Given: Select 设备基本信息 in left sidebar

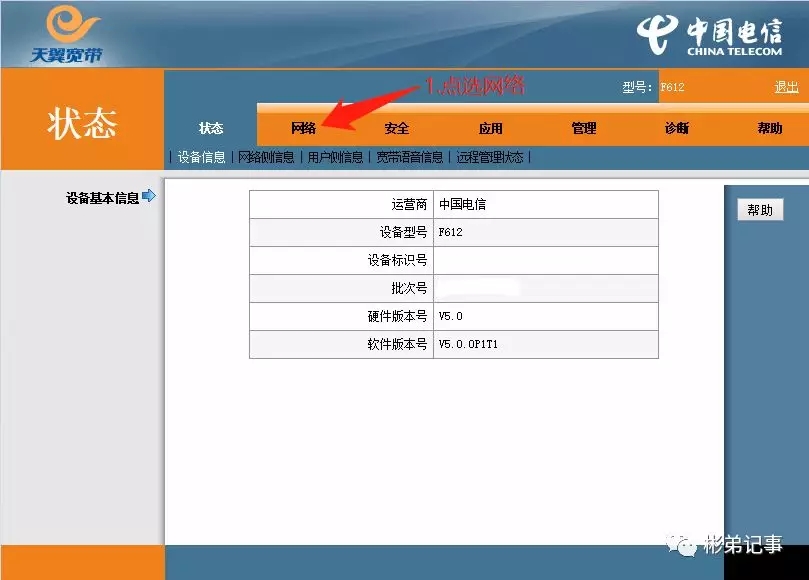Looking at the screenshot, I should click(x=103, y=198).
